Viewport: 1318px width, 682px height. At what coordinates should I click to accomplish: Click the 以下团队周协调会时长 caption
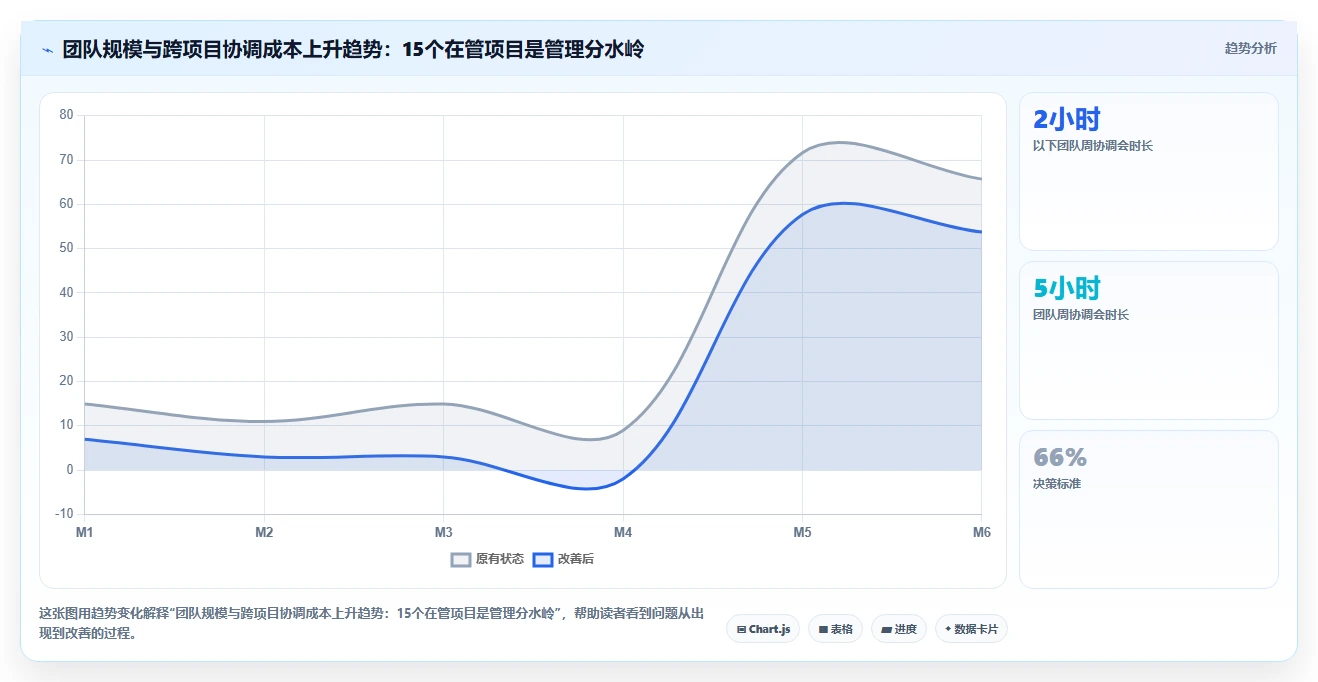[1093, 146]
